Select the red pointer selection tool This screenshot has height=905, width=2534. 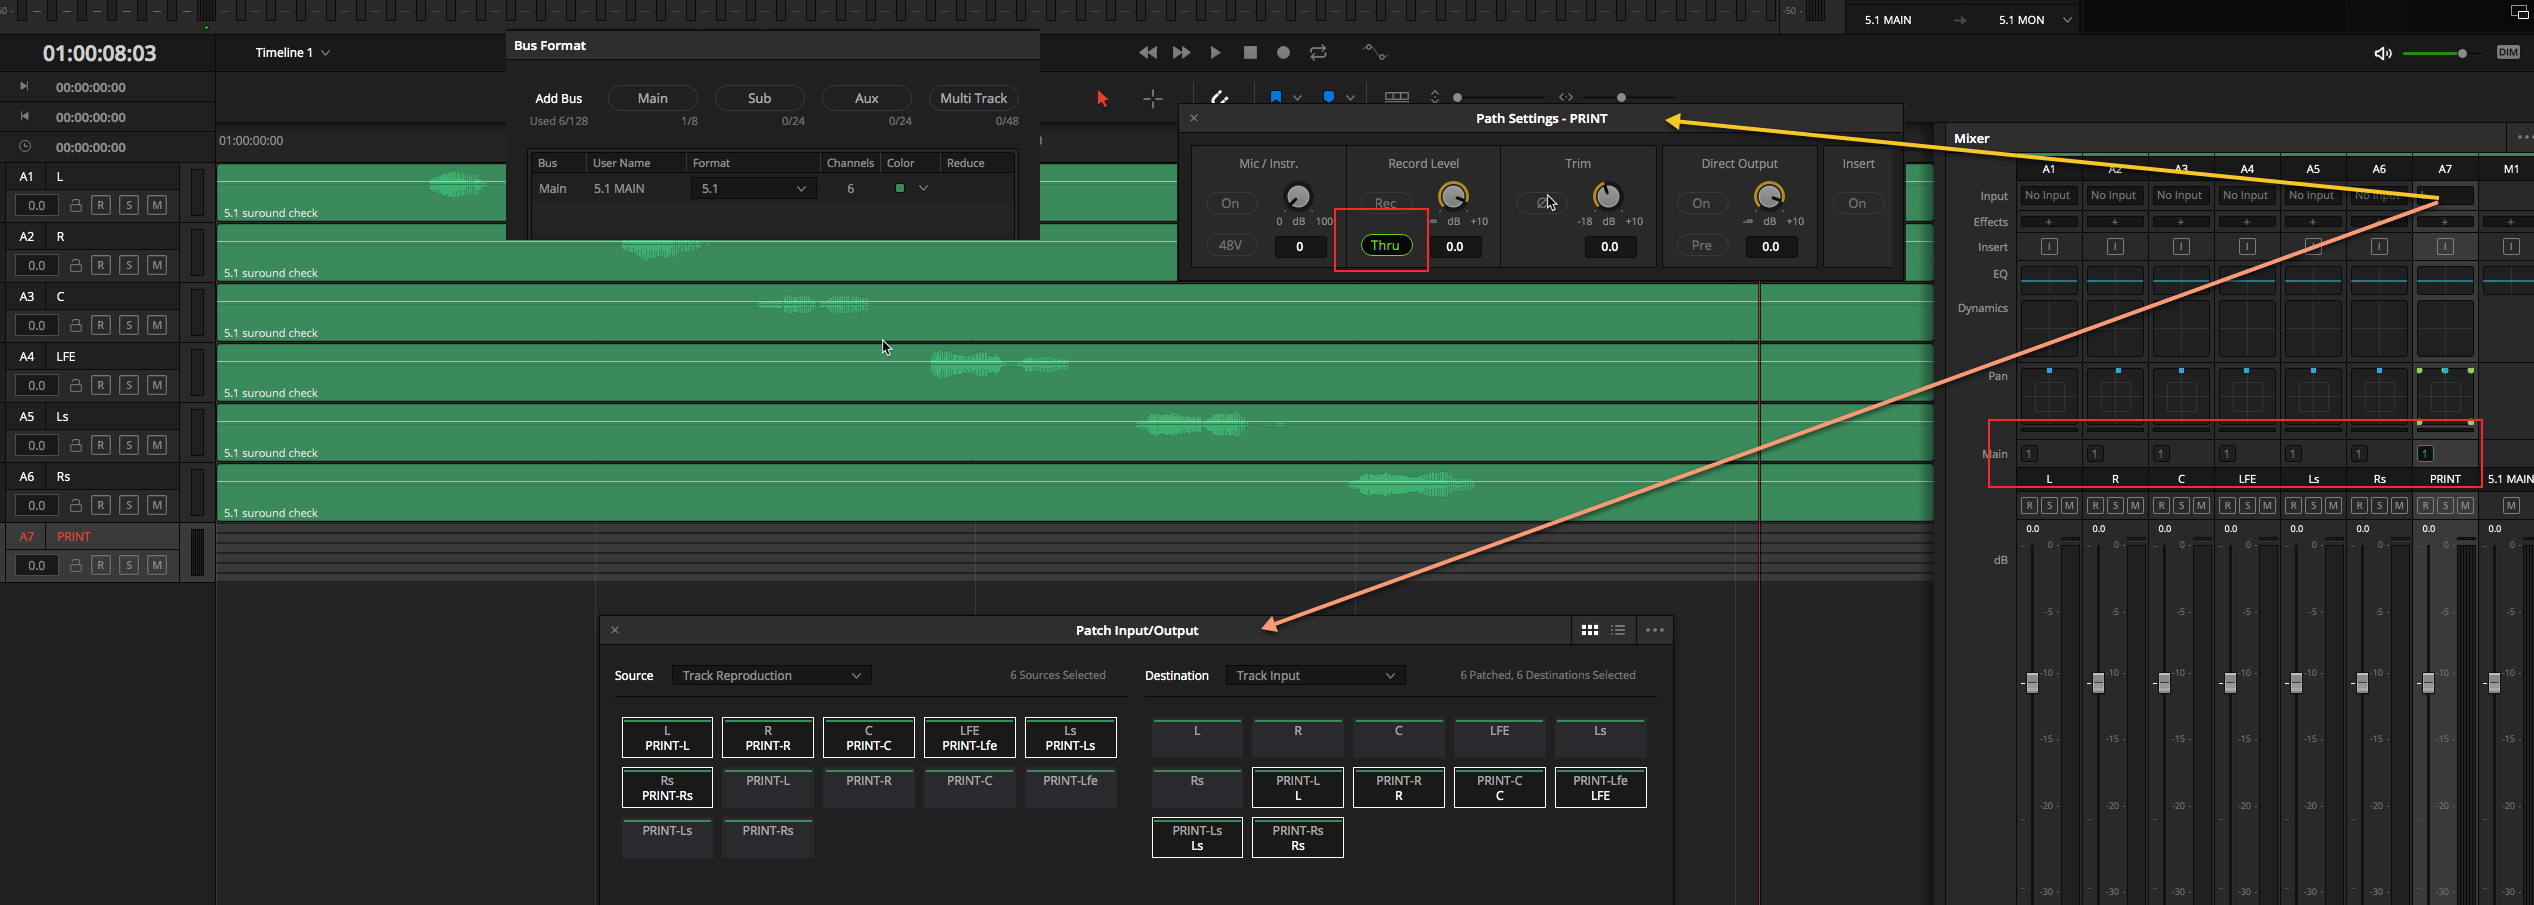[1102, 98]
